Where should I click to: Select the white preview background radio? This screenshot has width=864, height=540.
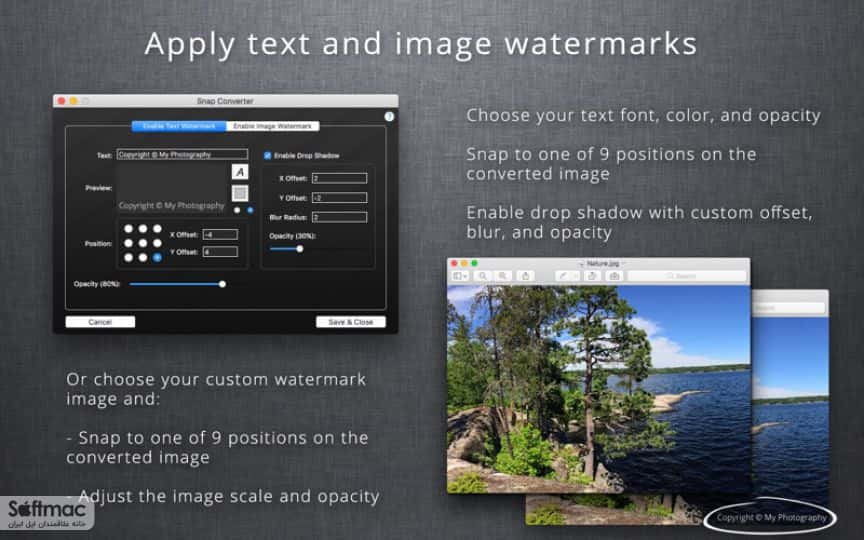click(x=237, y=210)
